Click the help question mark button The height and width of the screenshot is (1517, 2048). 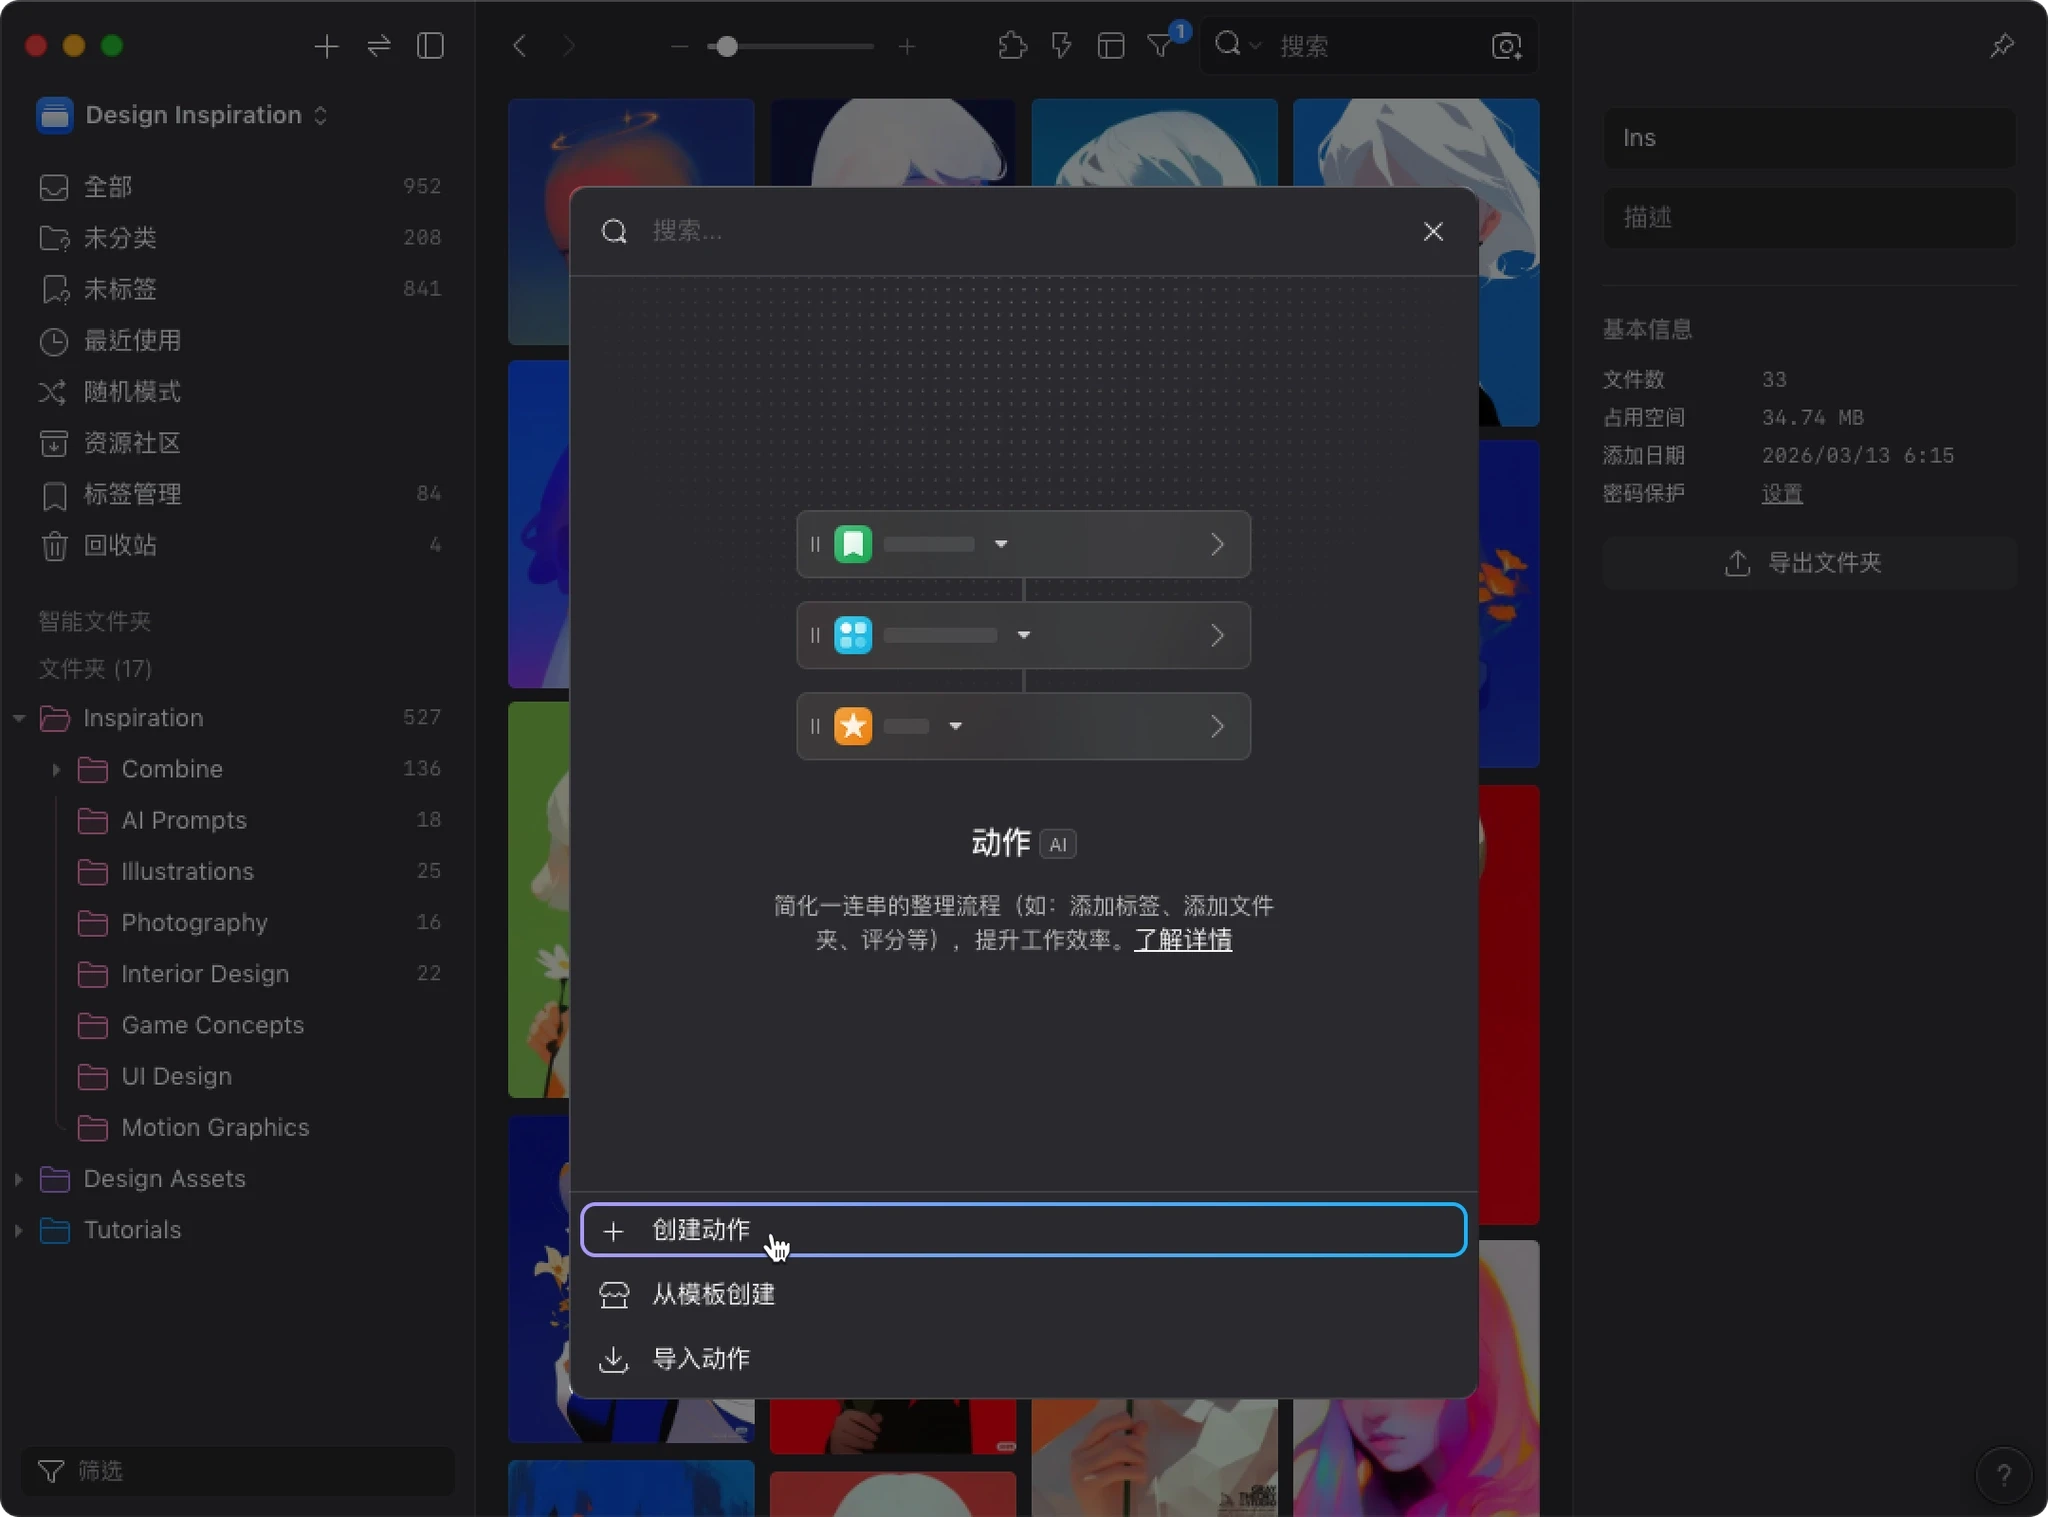[x=2003, y=1475]
